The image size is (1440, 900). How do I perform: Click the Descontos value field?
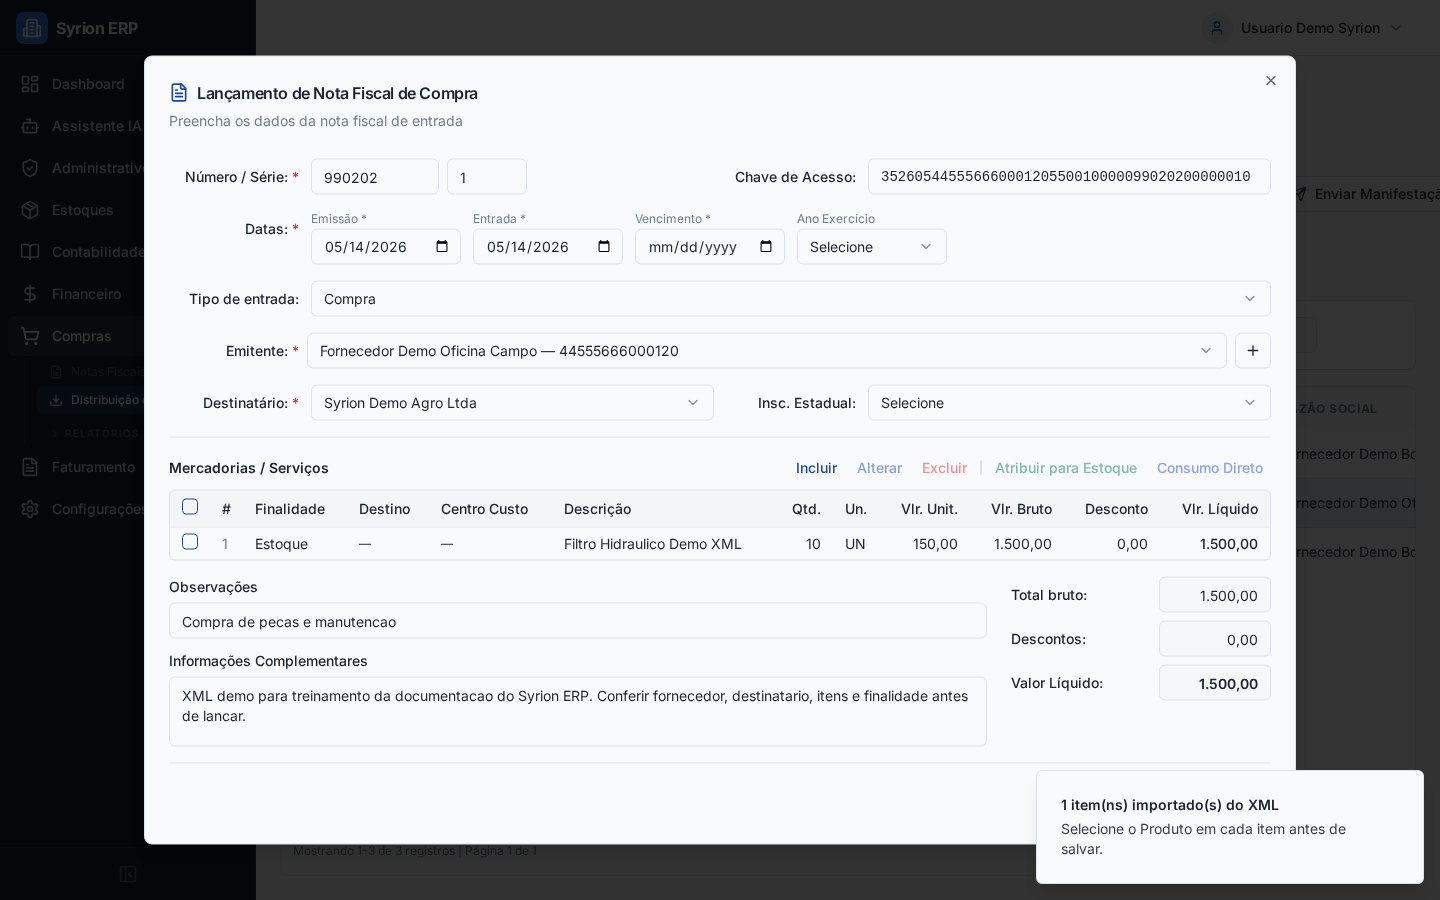(x=1215, y=639)
